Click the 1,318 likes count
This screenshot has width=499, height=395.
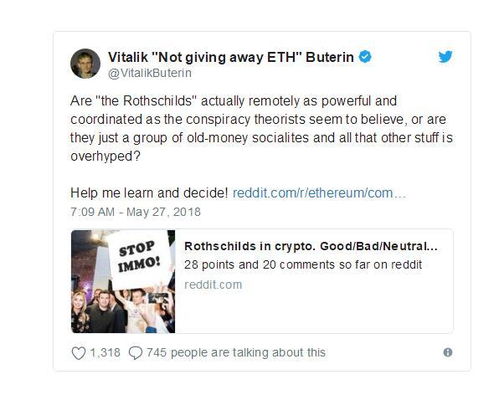point(105,353)
